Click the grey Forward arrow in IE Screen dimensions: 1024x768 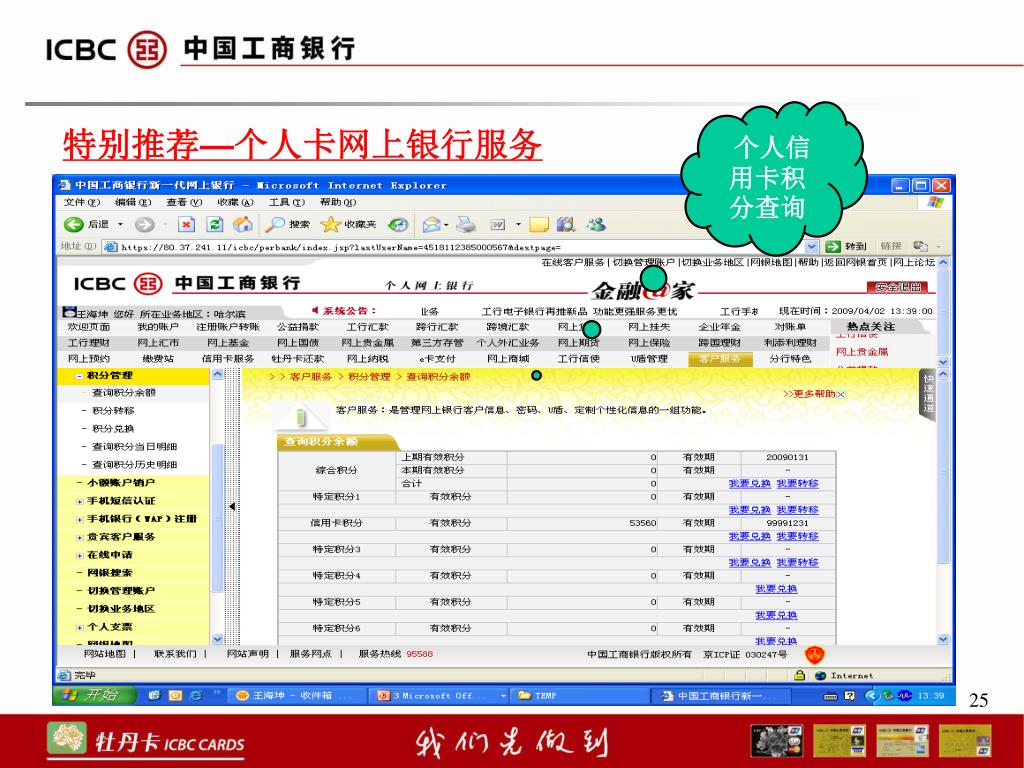pos(144,225)
